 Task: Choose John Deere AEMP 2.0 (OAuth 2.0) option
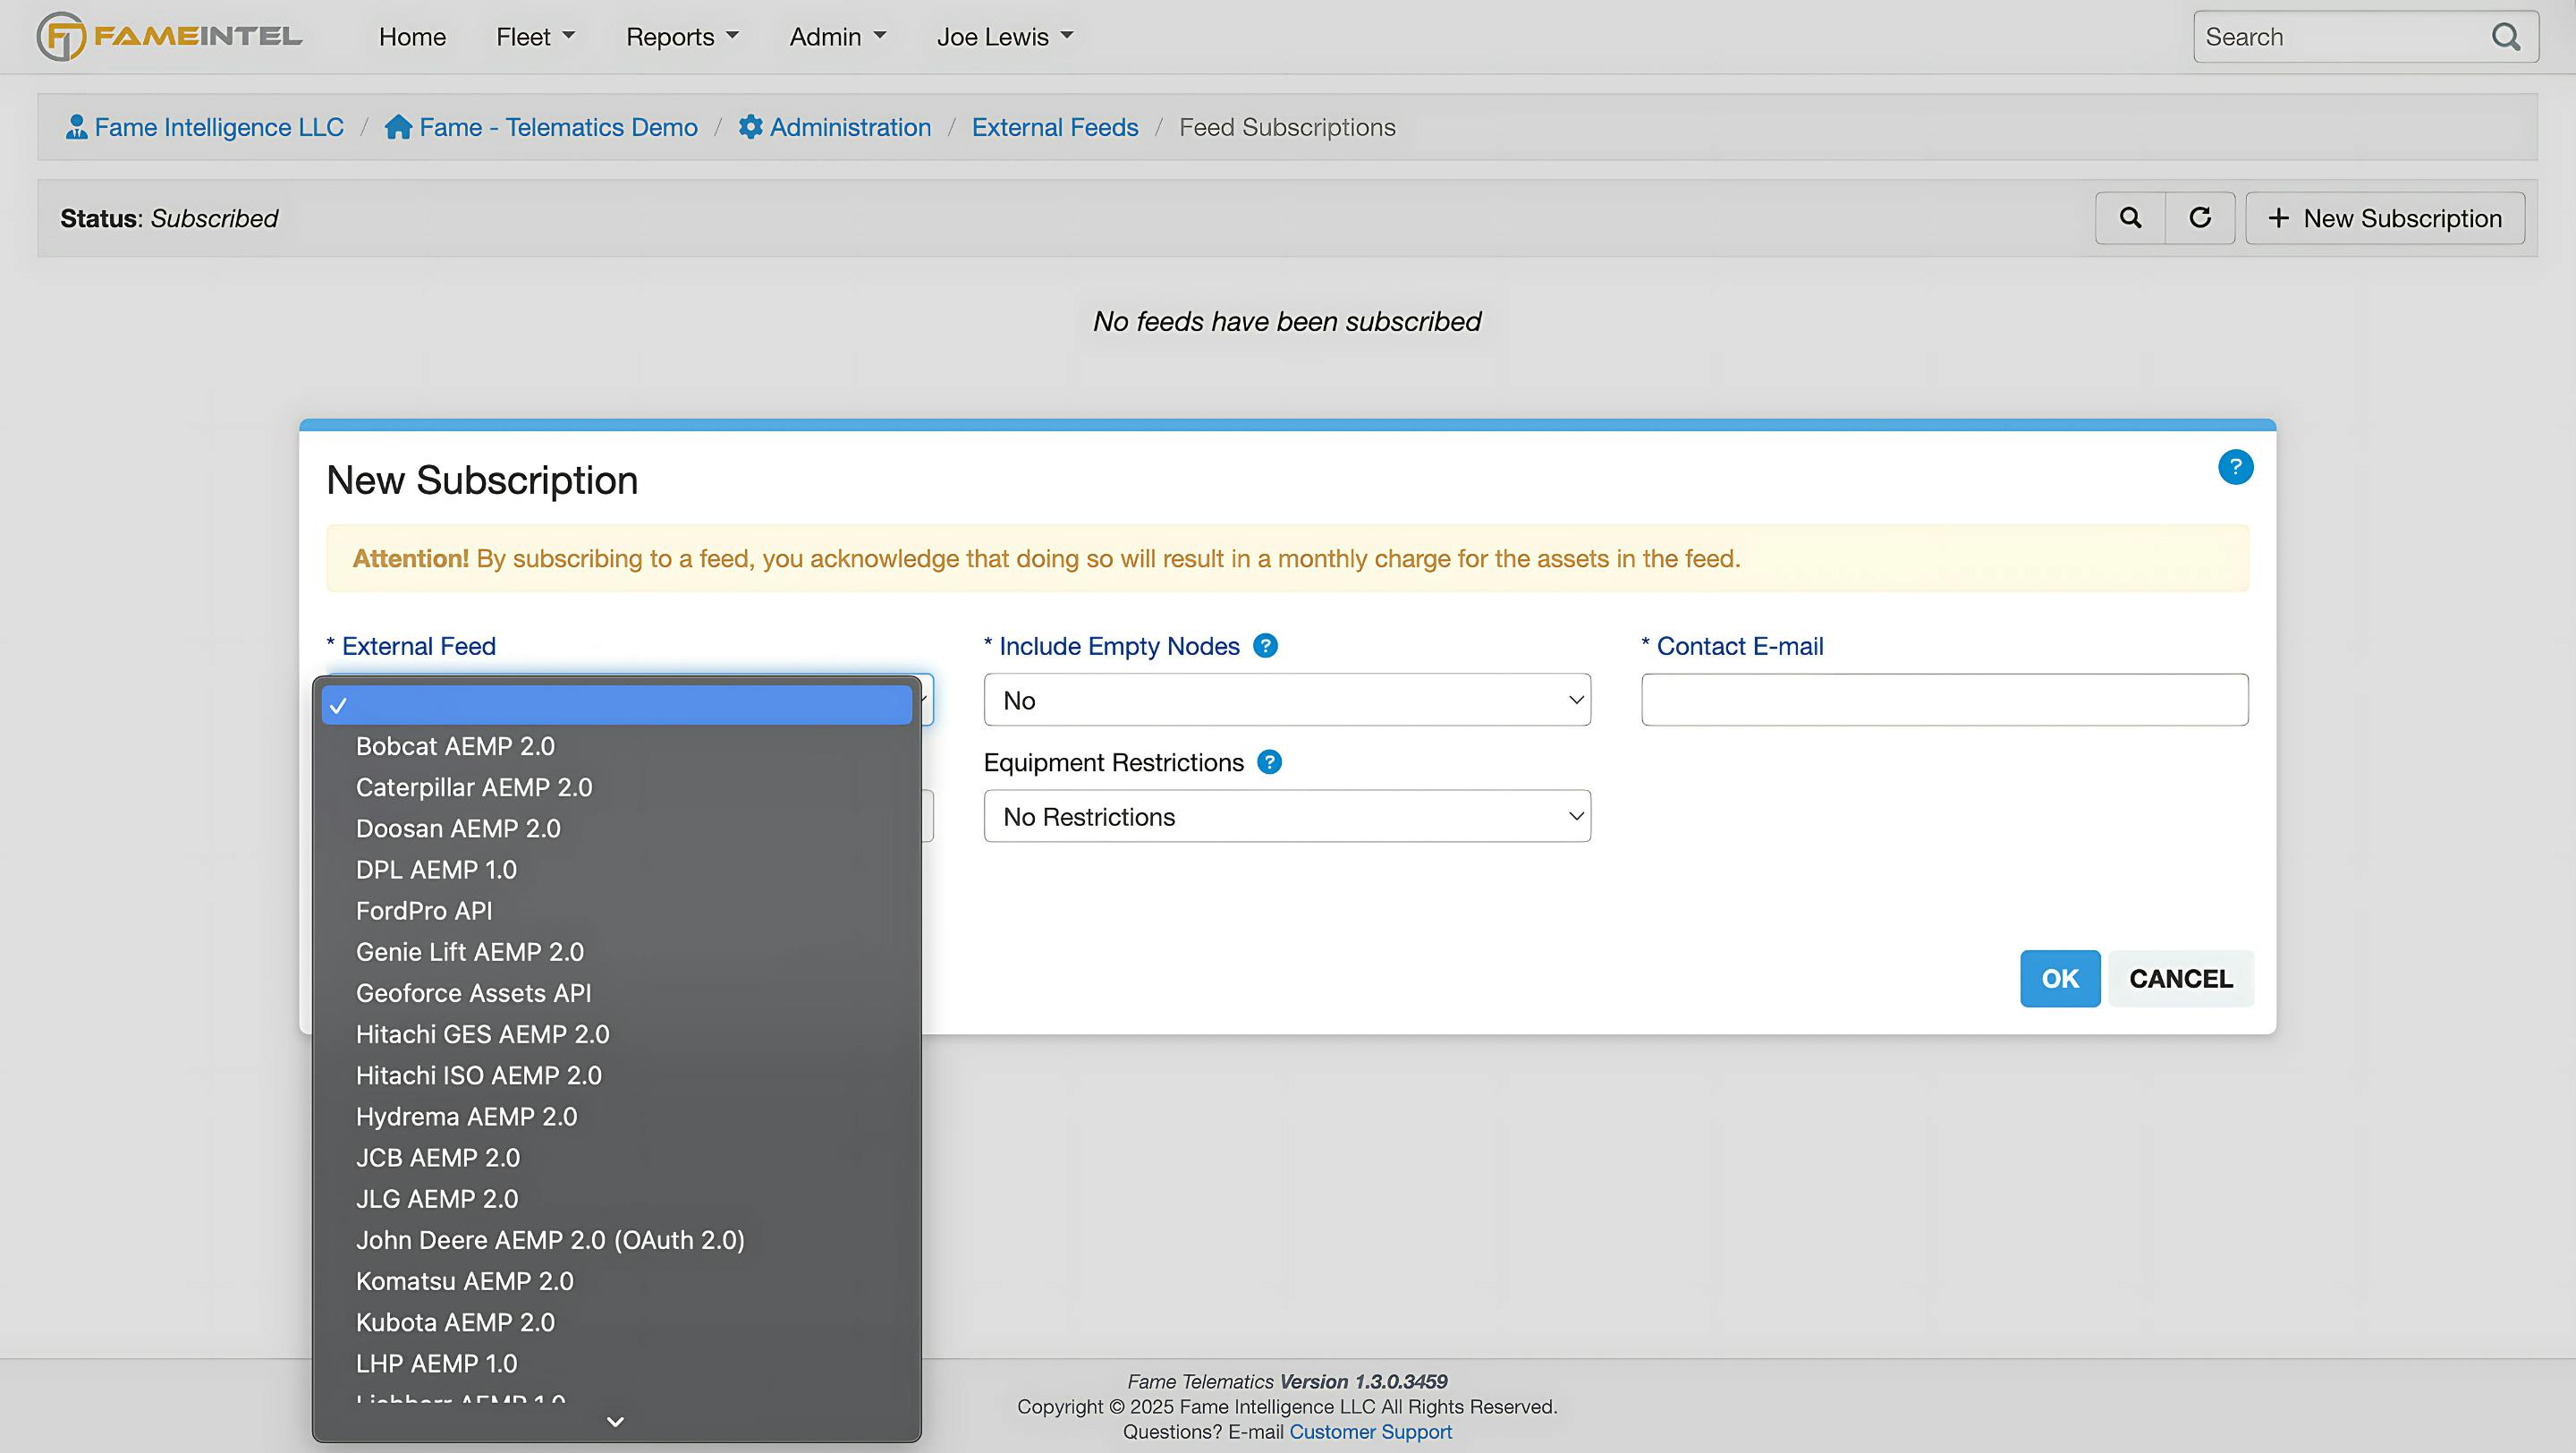tap(550, 1240)
